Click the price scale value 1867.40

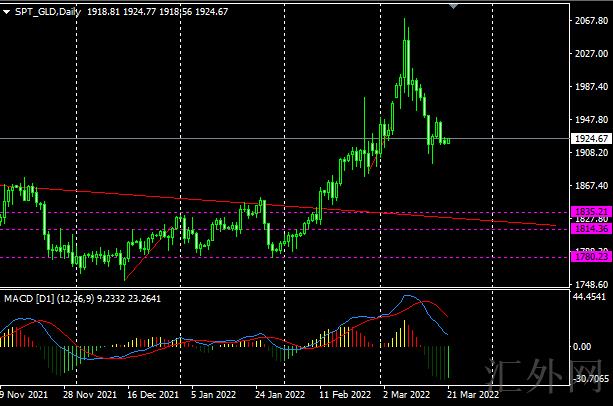(591, 185)
